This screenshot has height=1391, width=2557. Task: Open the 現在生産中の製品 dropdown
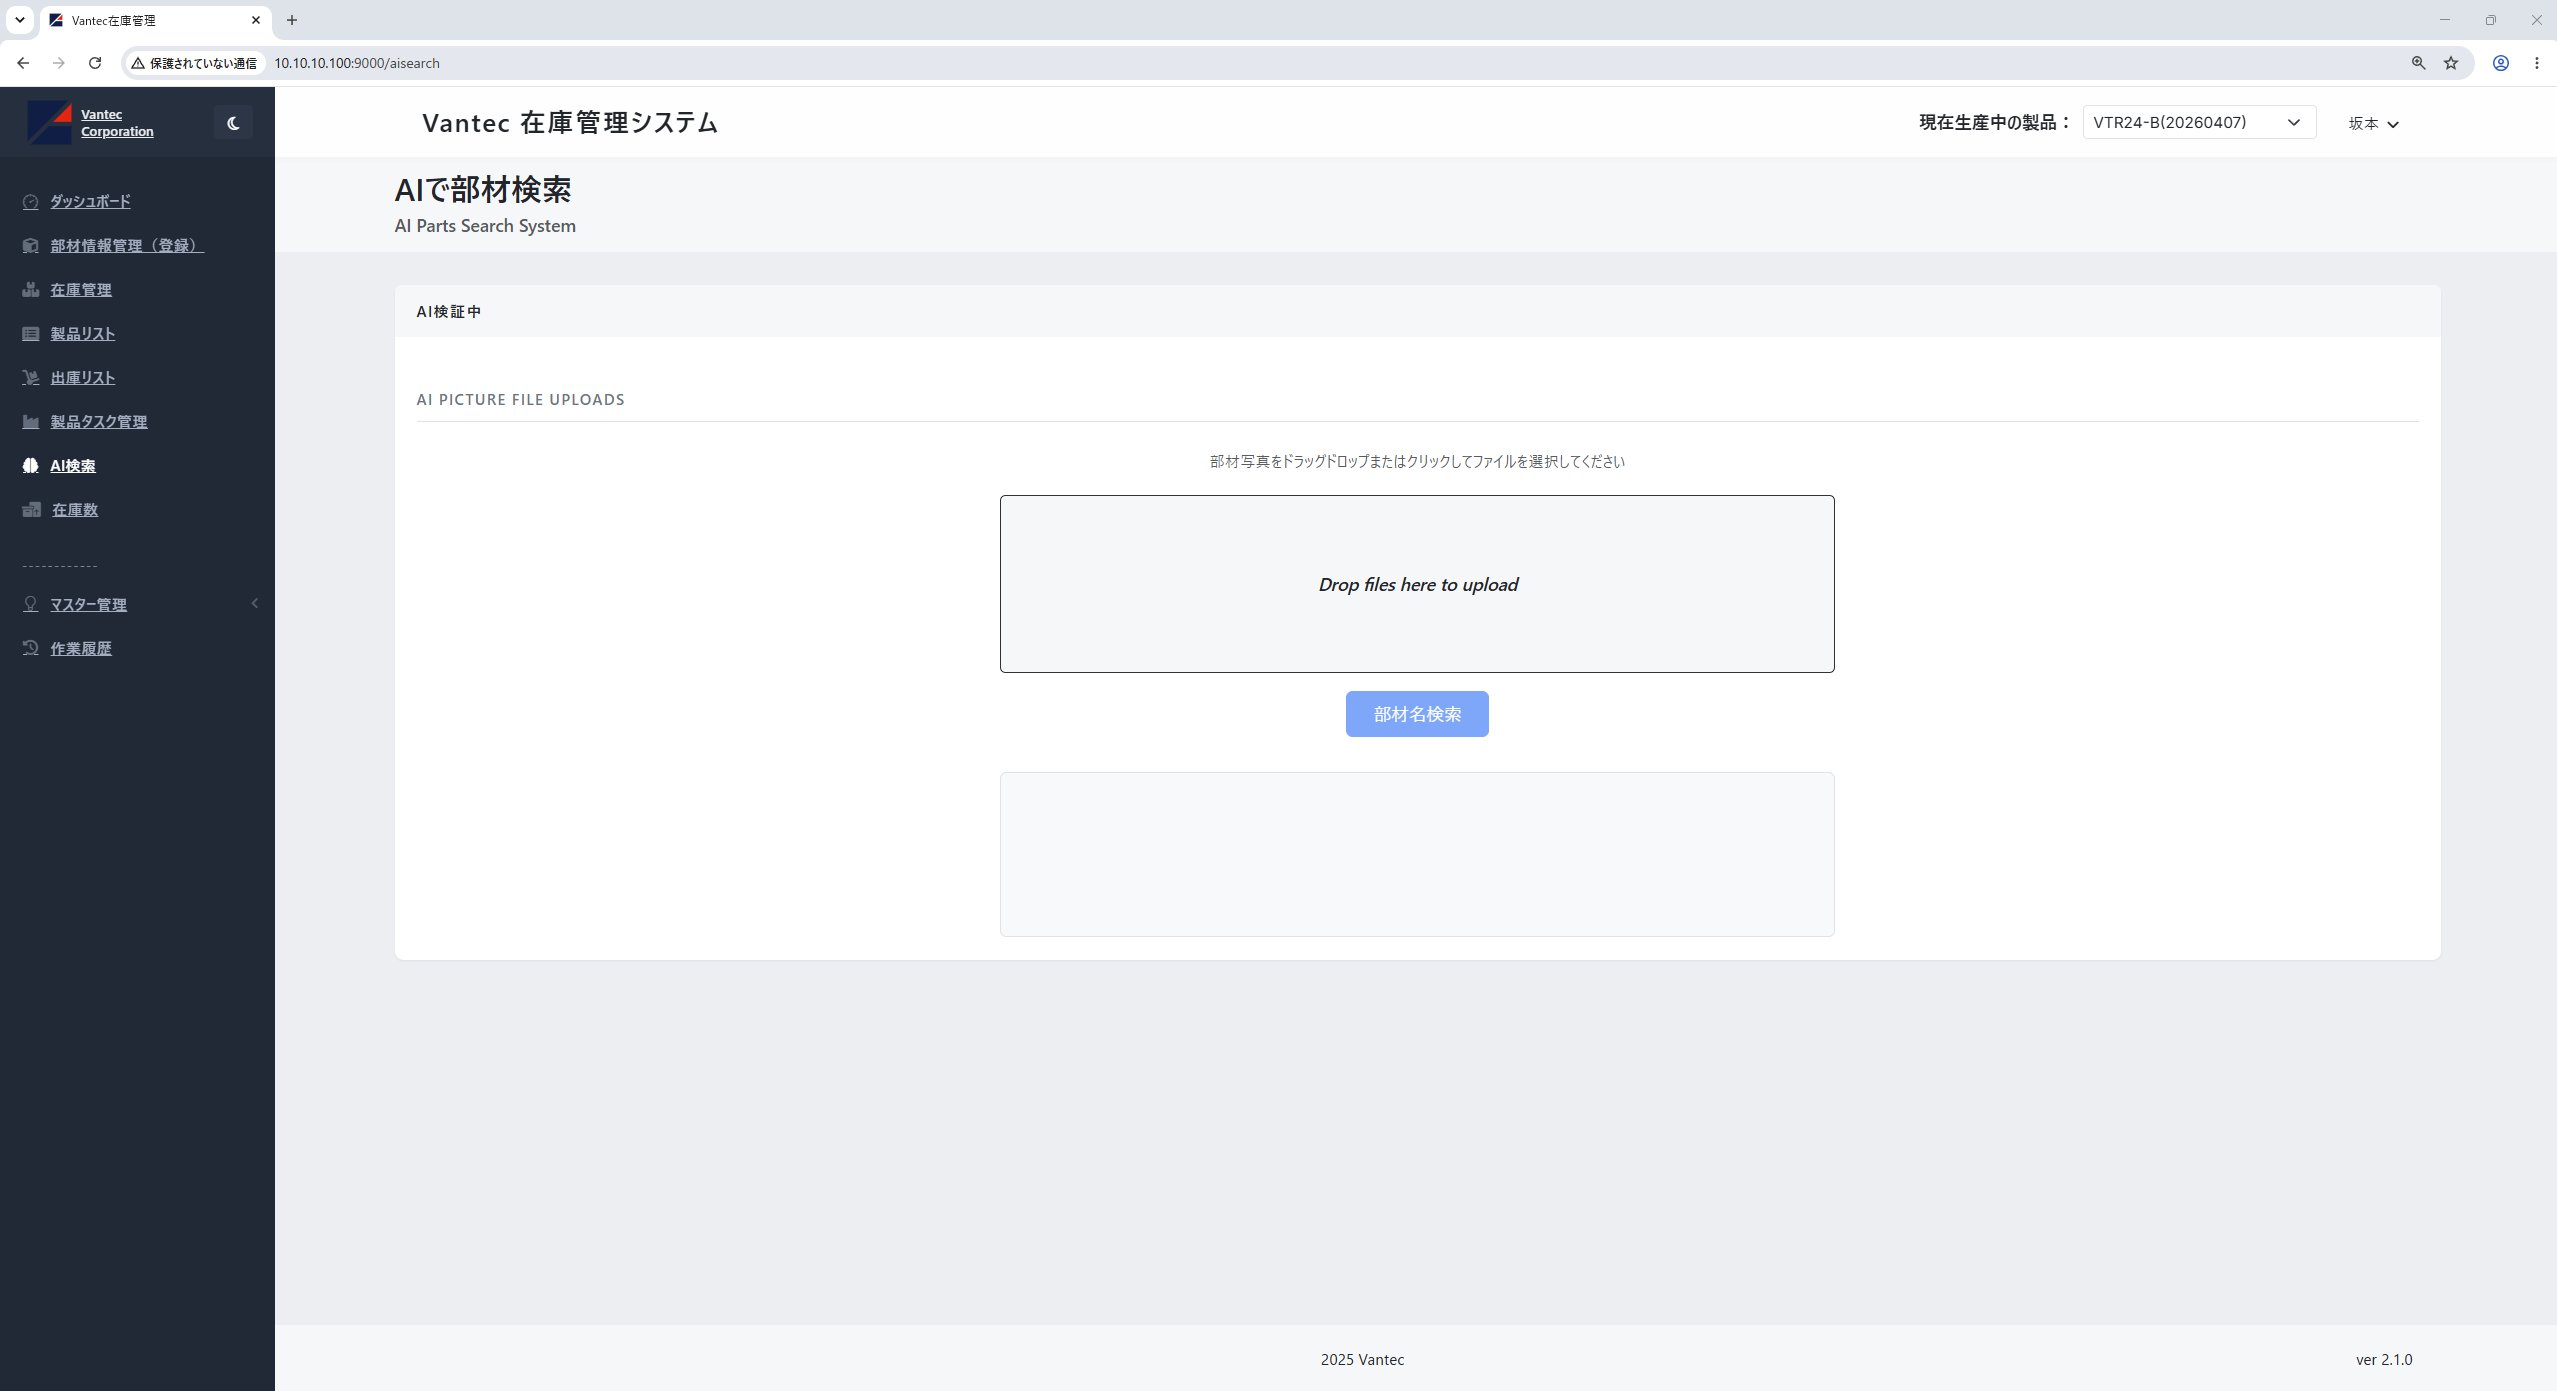coord(2199,122)
